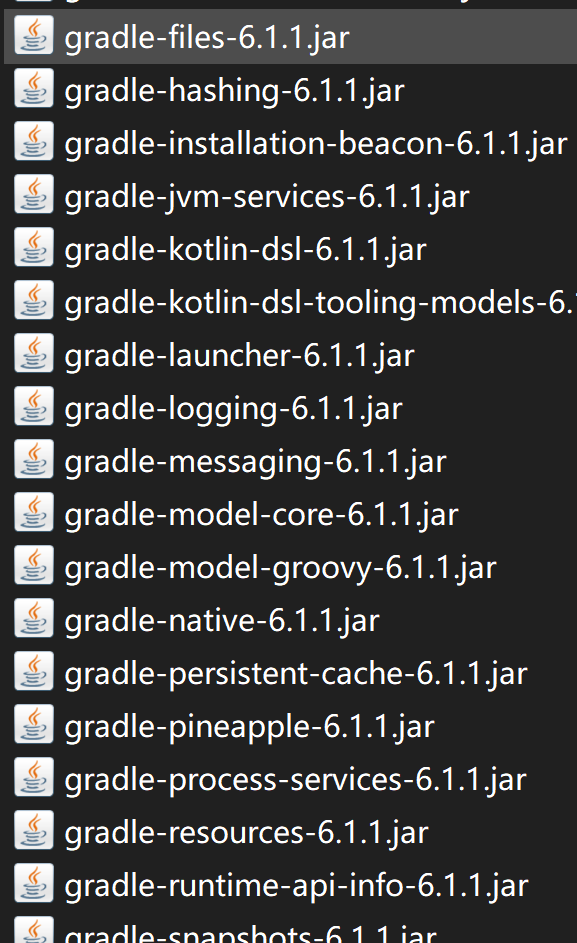The height and width of the screenshot is (943, 577).
Task: Select gradle-model-core-6.1.1.jar file name
Action: [x=262, y=515]
